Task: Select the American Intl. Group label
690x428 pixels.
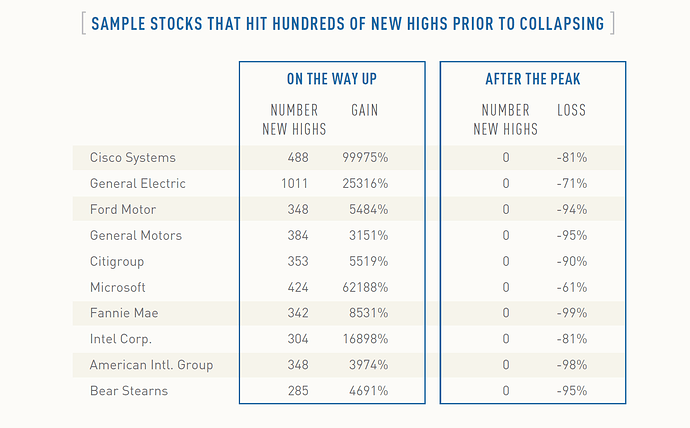Action: click(151, 365)
